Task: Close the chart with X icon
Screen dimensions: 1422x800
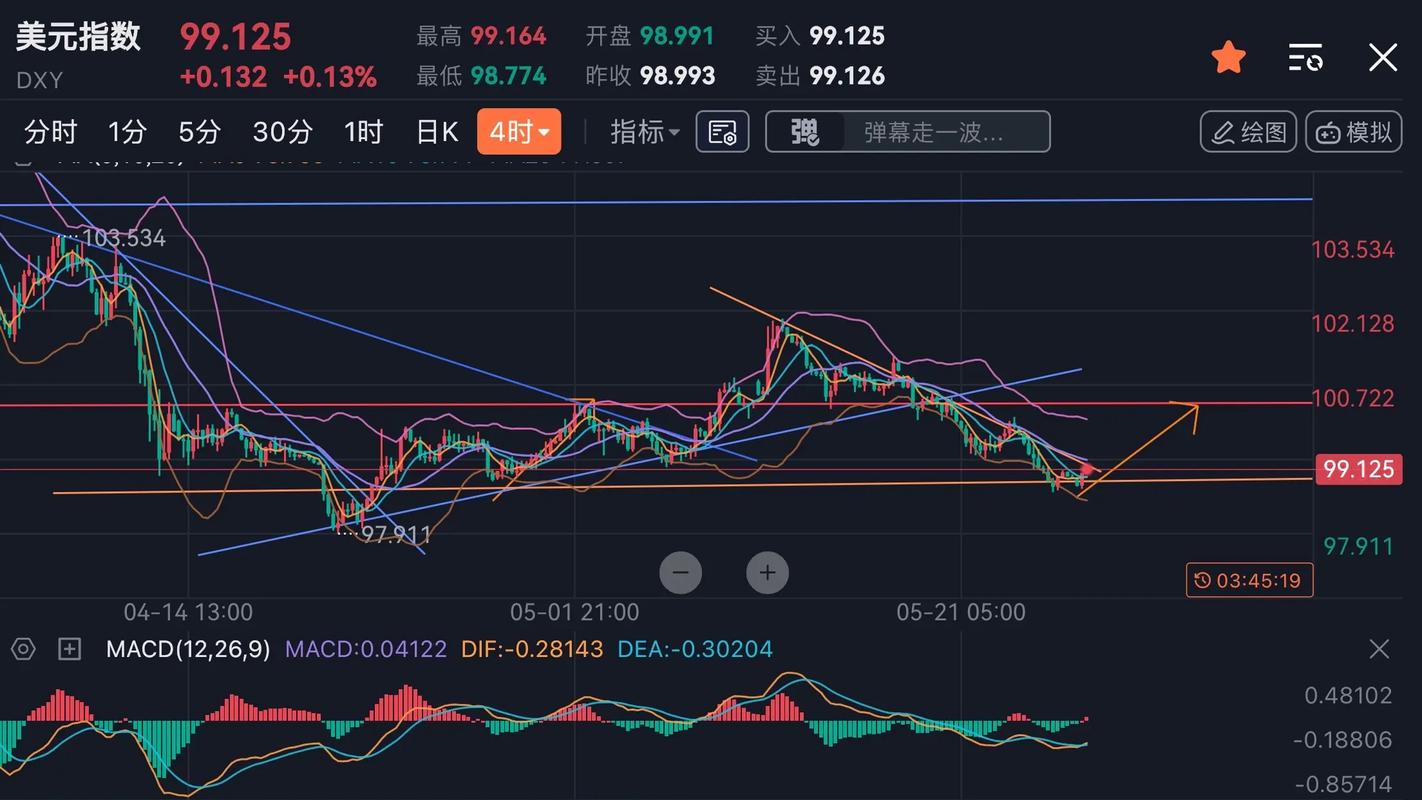Action: click(x=1382, y=57)
